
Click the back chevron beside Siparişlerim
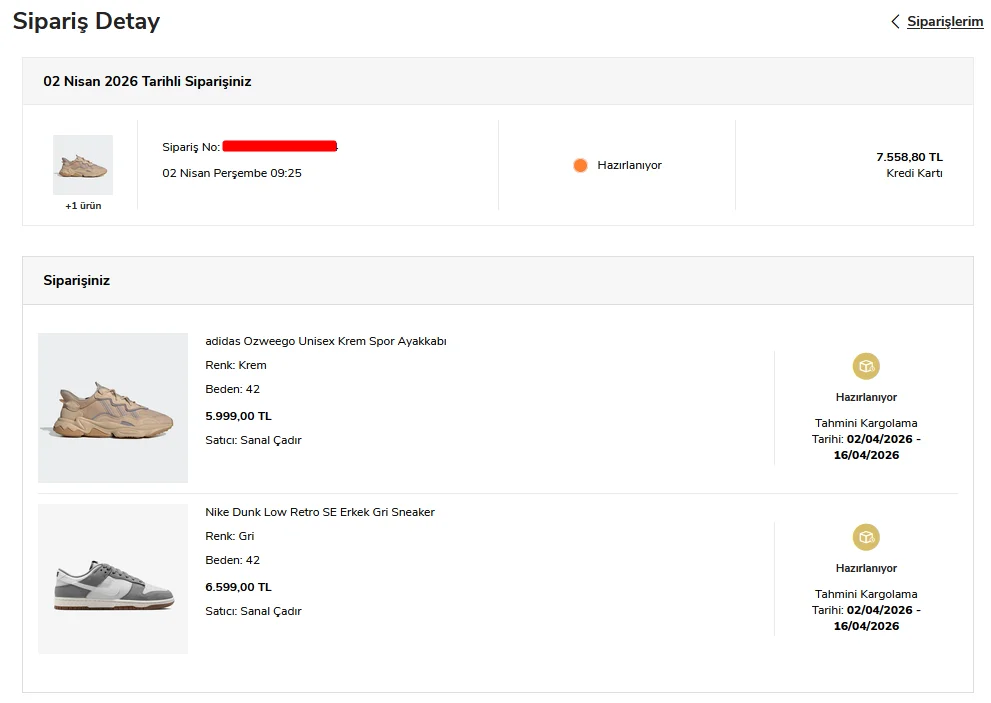pos(895,21)
